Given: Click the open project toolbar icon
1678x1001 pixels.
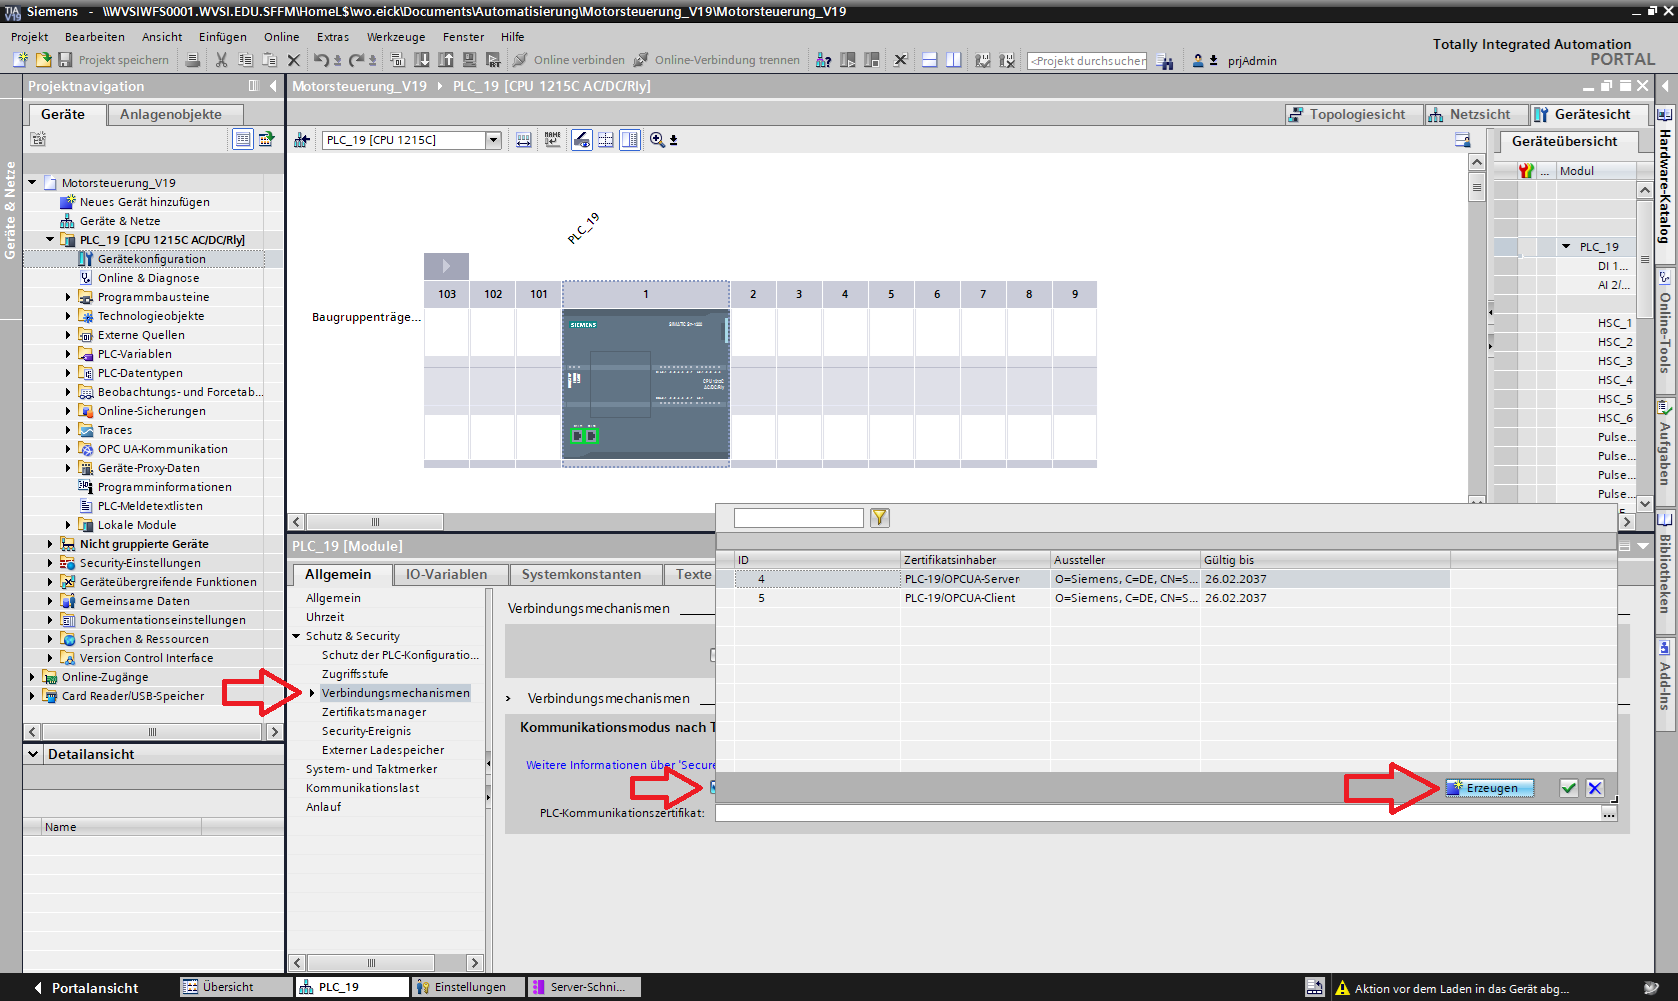Looking at the screenshot, I should [x=43, y=60].
